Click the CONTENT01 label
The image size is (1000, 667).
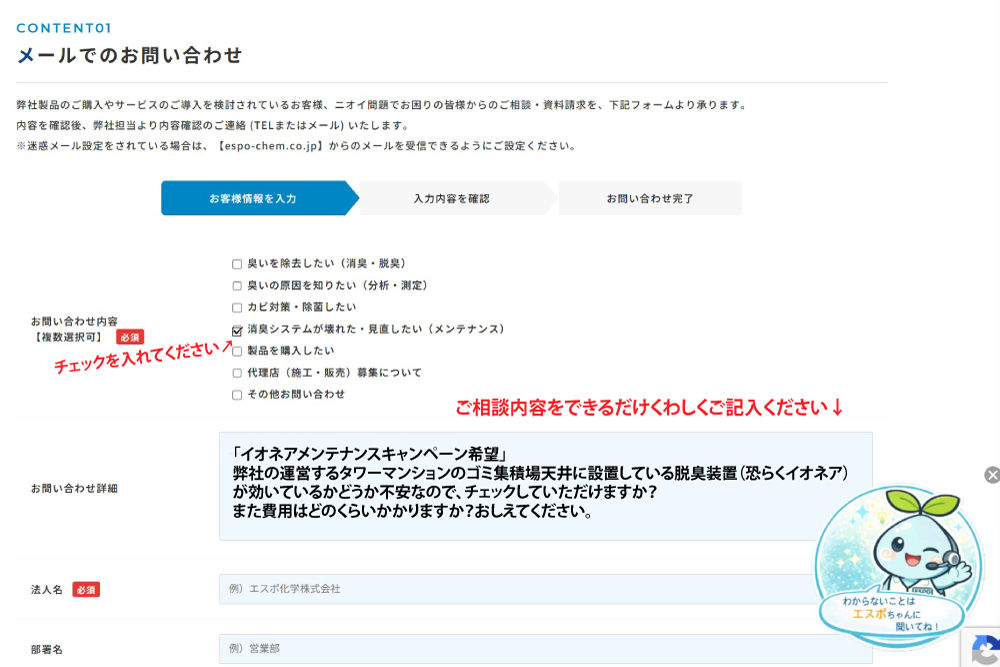(64, 28)
